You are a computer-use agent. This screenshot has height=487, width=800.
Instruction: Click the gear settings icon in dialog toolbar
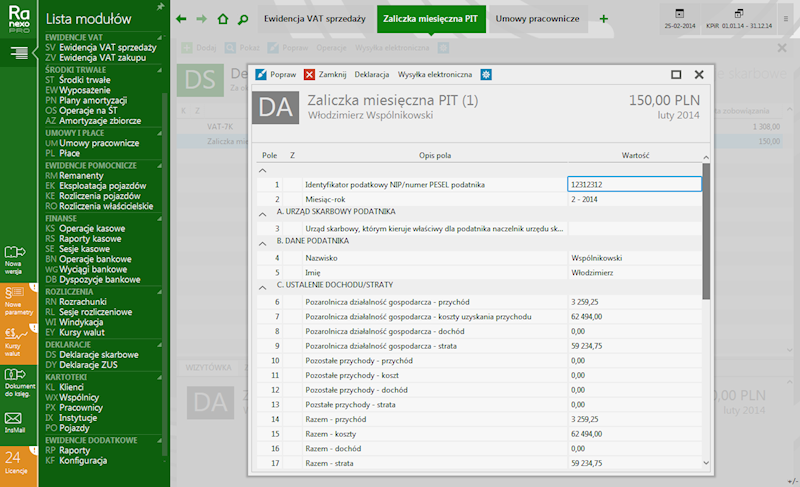pyautogui.click(x=486, y=75)
